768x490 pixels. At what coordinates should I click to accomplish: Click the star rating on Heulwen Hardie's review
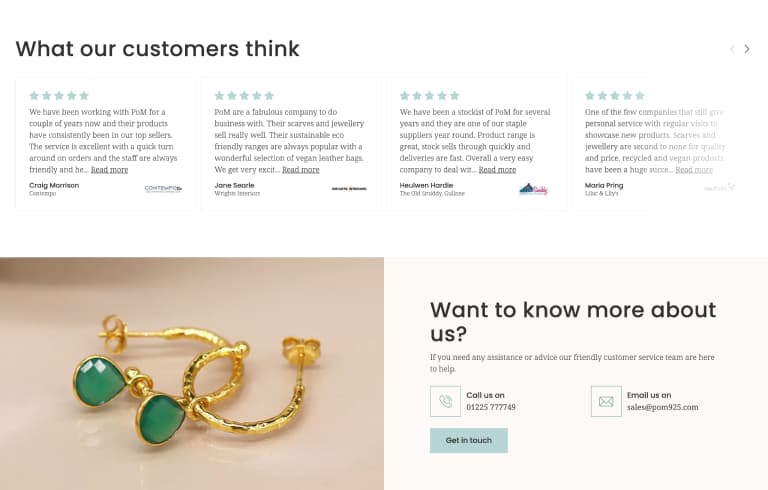(429, 96)
